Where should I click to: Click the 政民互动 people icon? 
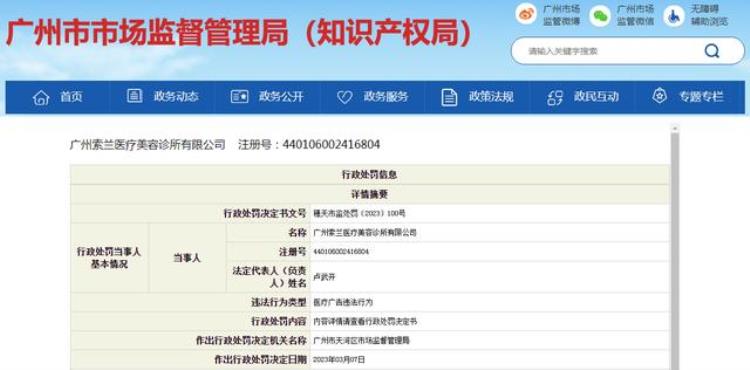pos(555,98)
